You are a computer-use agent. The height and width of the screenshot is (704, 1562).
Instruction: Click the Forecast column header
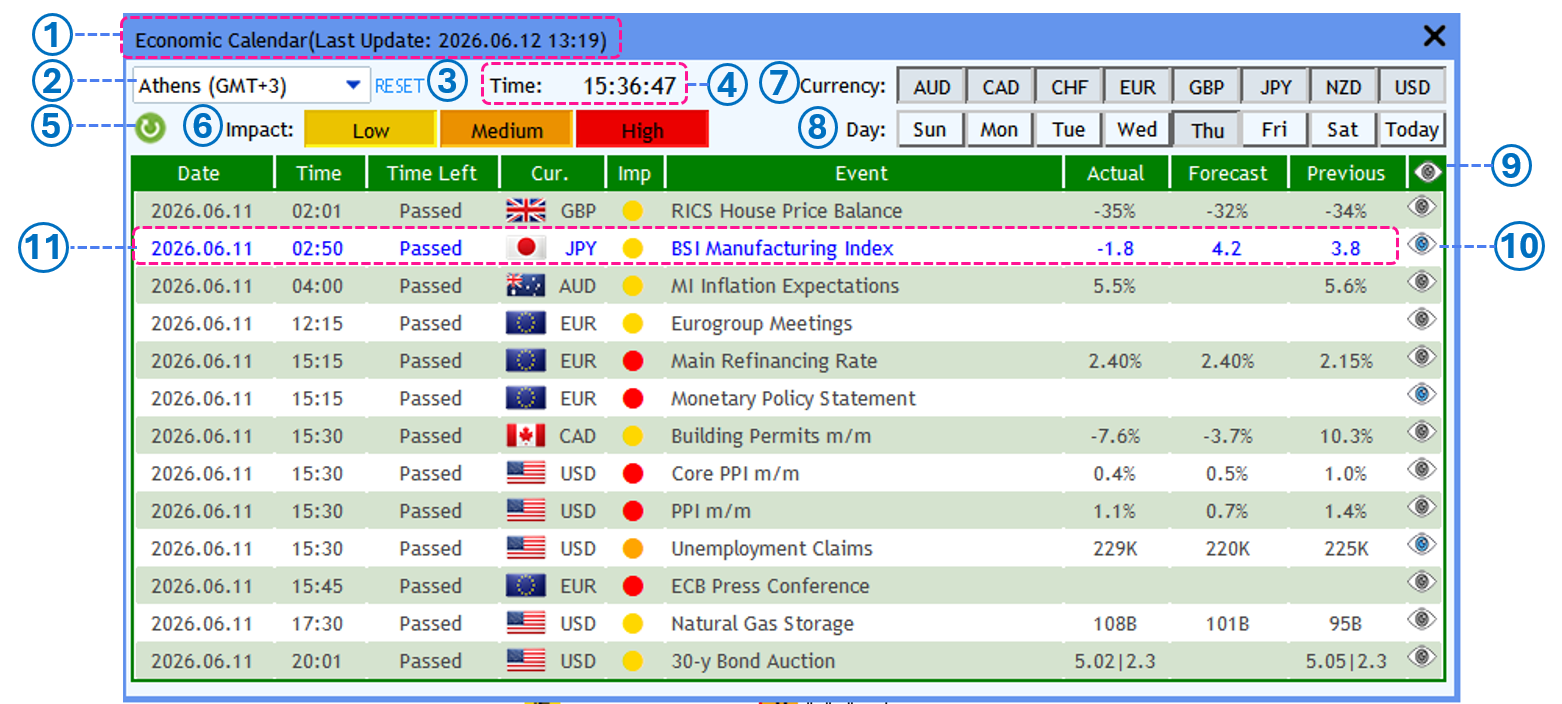[1227, 173]
